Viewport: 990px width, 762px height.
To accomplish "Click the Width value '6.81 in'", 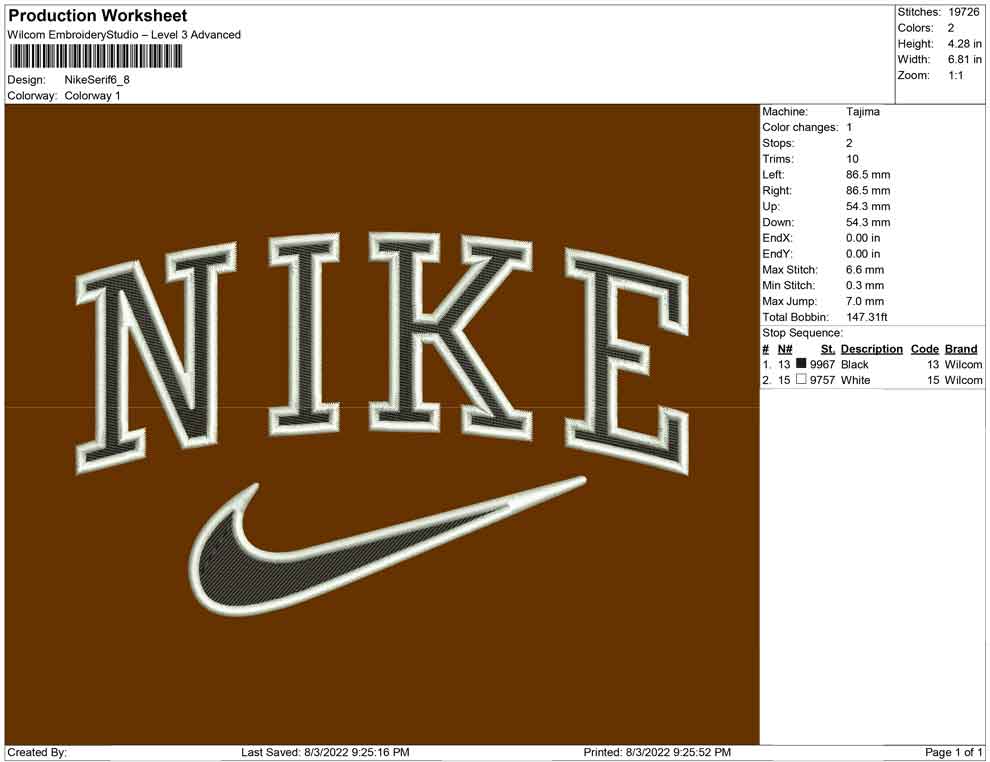I will pos(964,59).
